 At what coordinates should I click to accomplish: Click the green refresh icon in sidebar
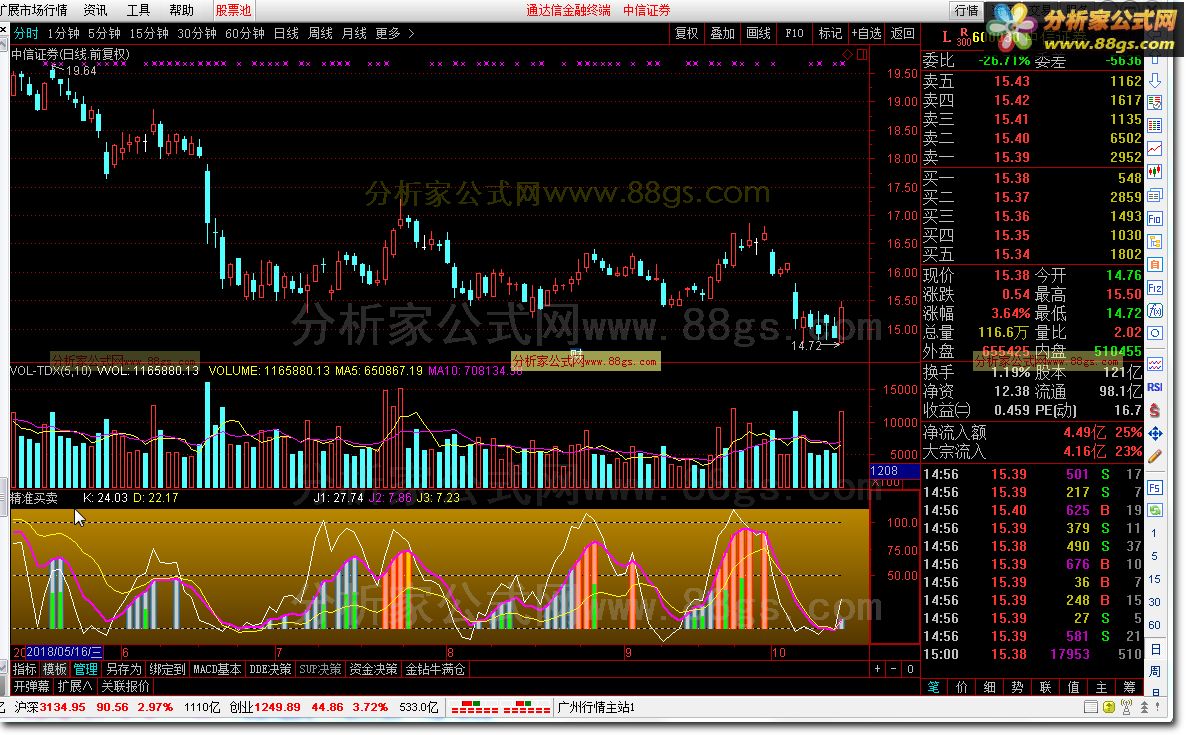click(1154, 510)
